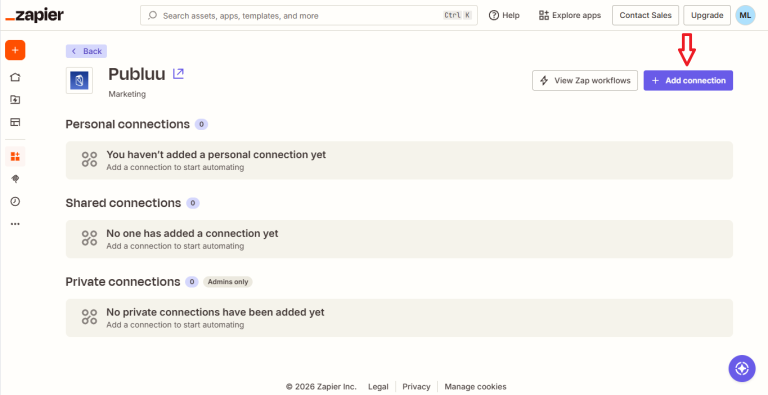This screenshot has height=395, width=768.
Task: Open Publuu external link icon
Action: coord(178,74)
